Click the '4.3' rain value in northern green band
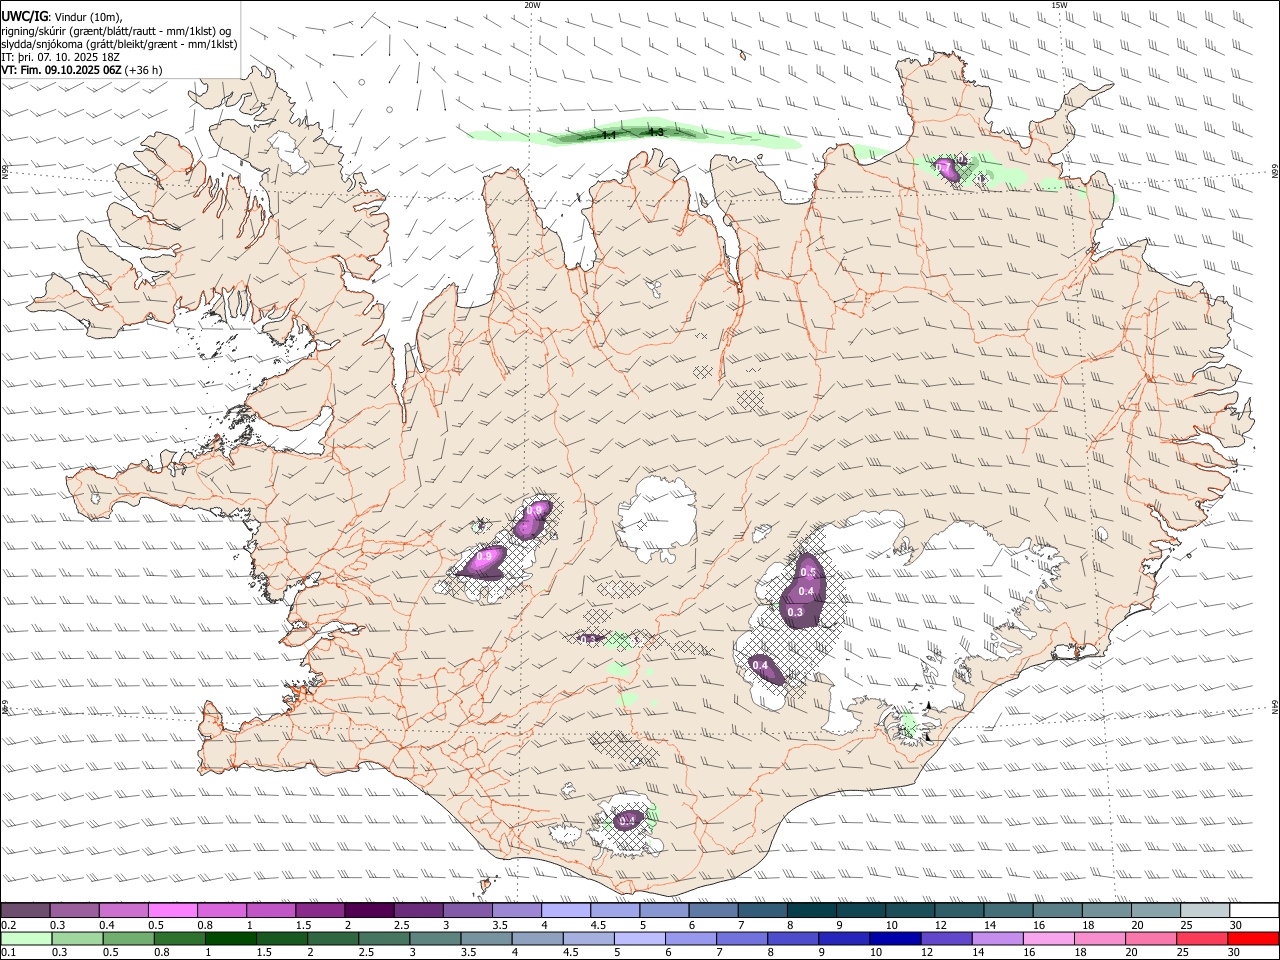The height and width of the screenshot is (960, 1280). [x=656, y=132]
